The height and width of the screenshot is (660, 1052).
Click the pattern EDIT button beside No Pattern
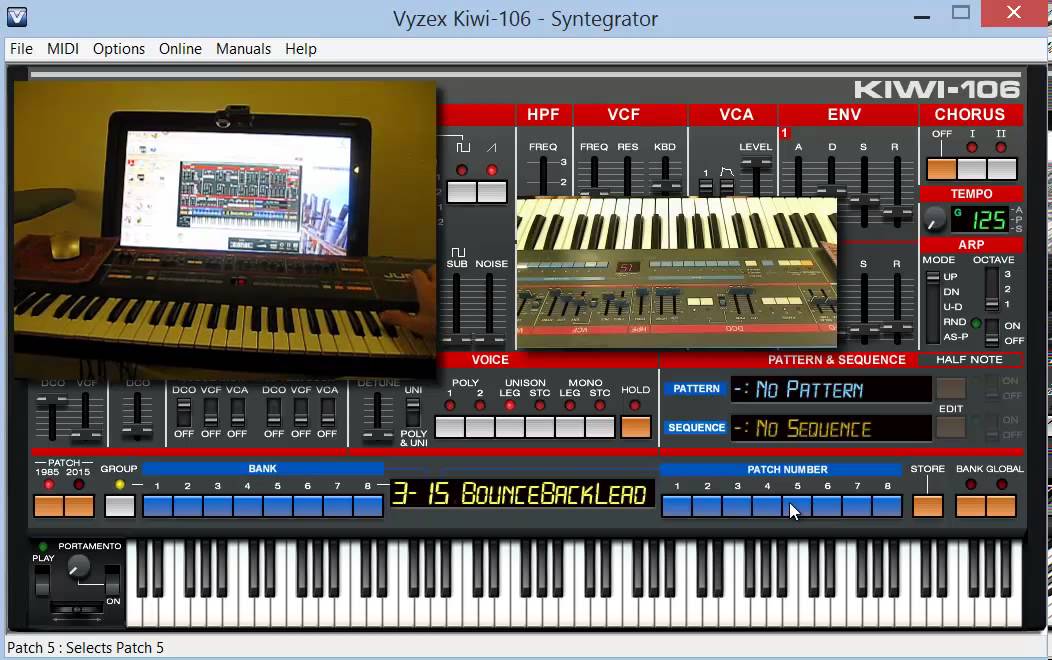click(x=951, y=388)
